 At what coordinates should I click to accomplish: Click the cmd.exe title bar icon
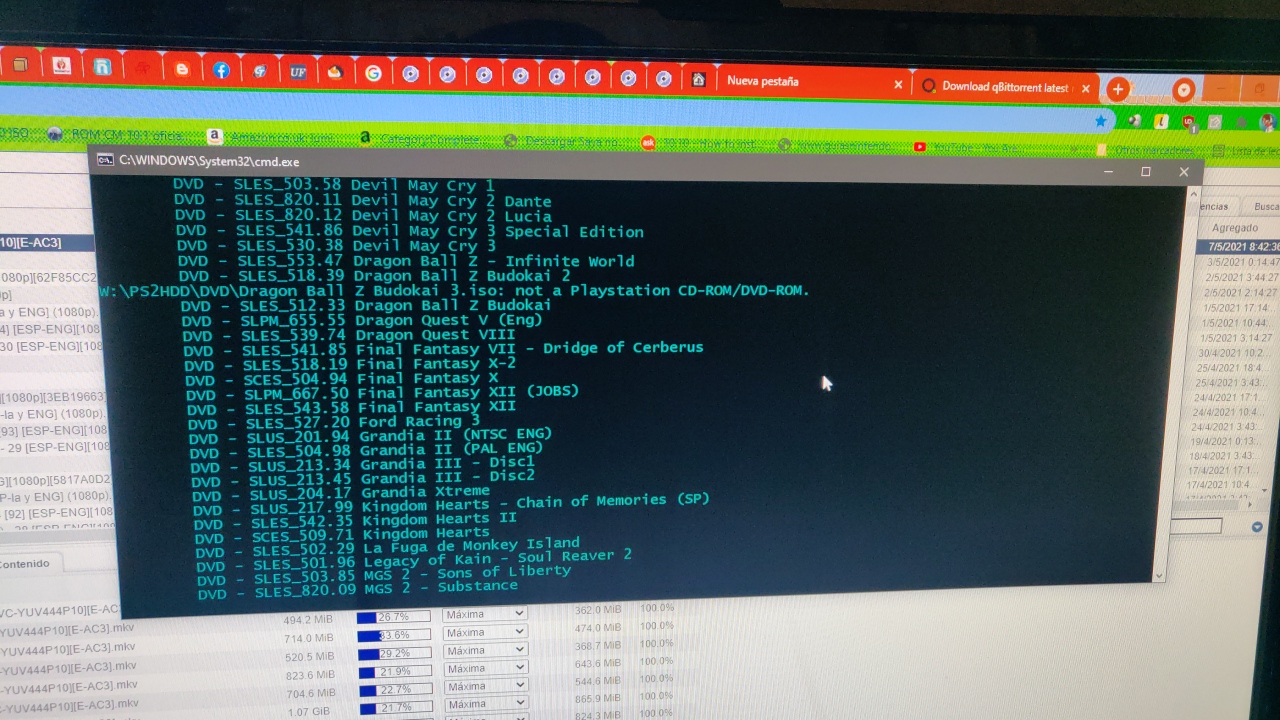[104, 160]
